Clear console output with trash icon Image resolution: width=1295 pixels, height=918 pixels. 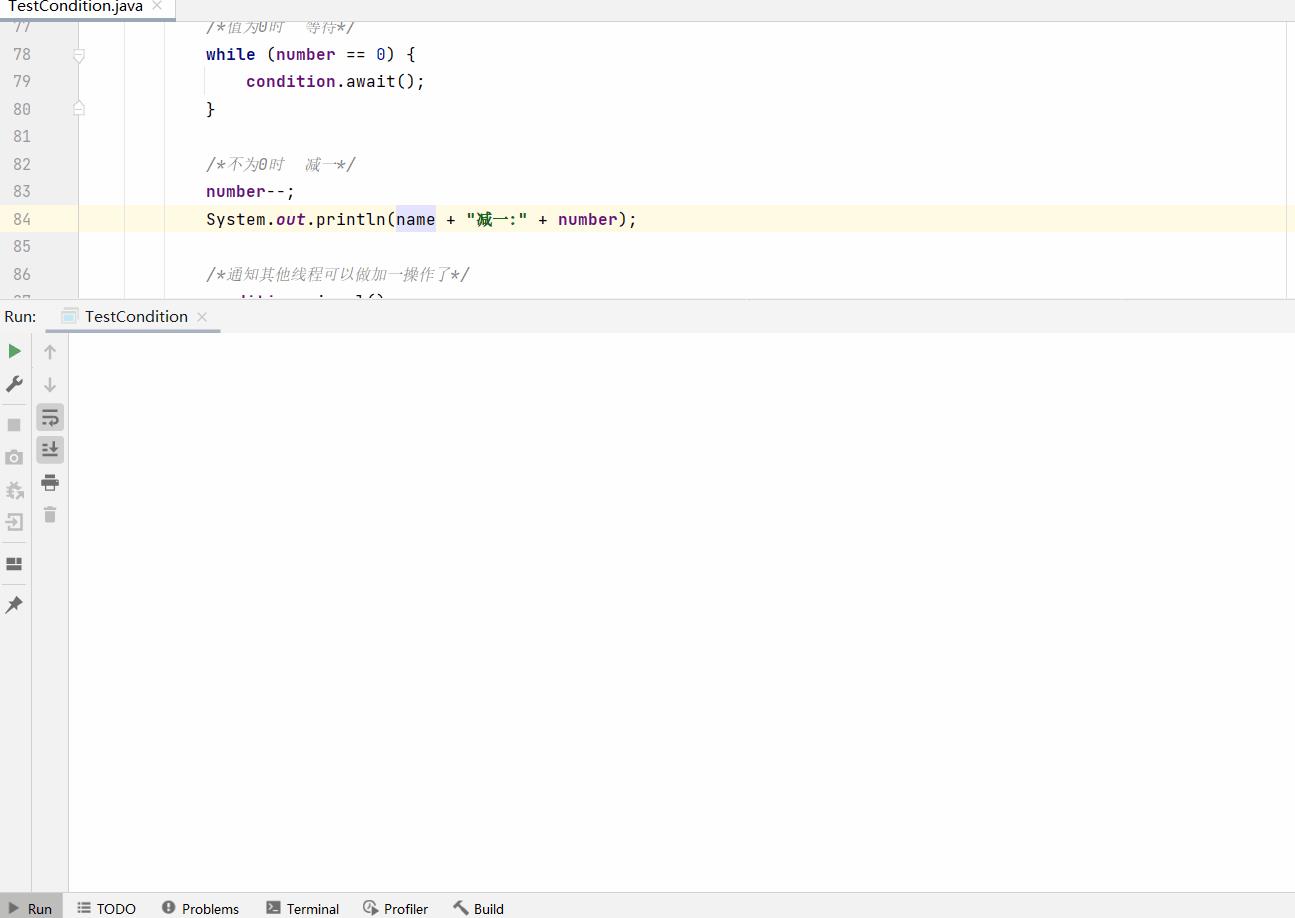pos(50,515)
